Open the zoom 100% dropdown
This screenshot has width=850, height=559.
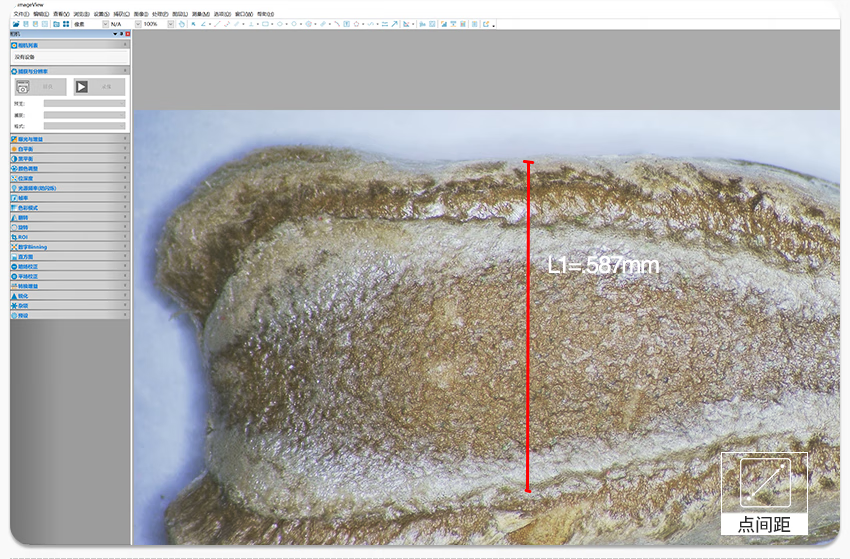[165, 24]
